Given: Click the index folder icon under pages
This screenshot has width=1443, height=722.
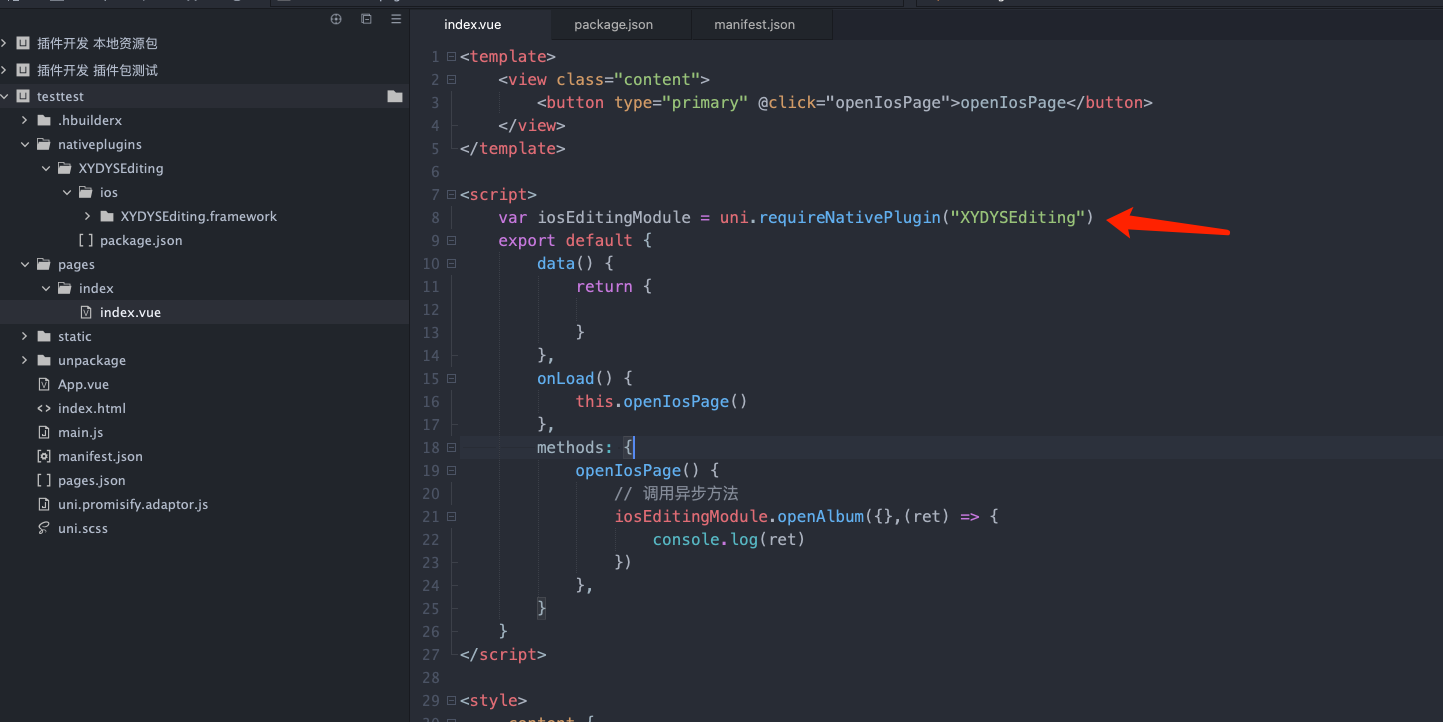Looking at the screenshot, I should (65, 288).
